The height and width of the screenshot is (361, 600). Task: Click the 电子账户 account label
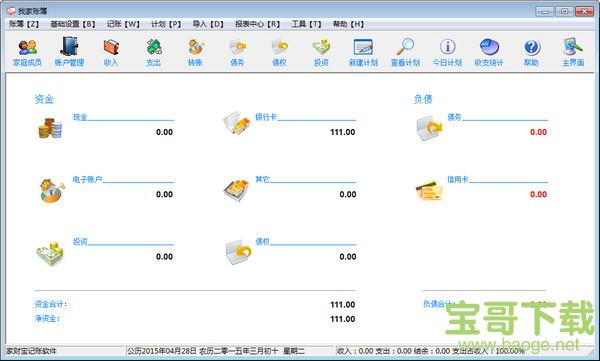pyautogui.click(x=87, y=179)
